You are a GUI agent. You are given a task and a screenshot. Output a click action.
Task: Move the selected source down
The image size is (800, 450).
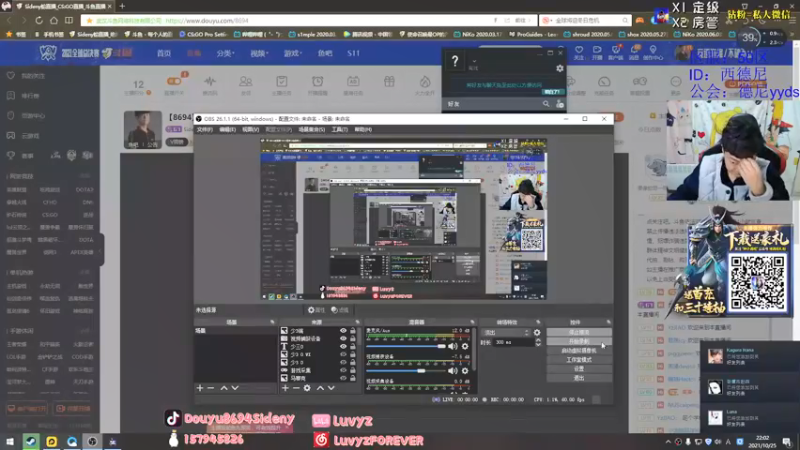[x=331, y=388]
